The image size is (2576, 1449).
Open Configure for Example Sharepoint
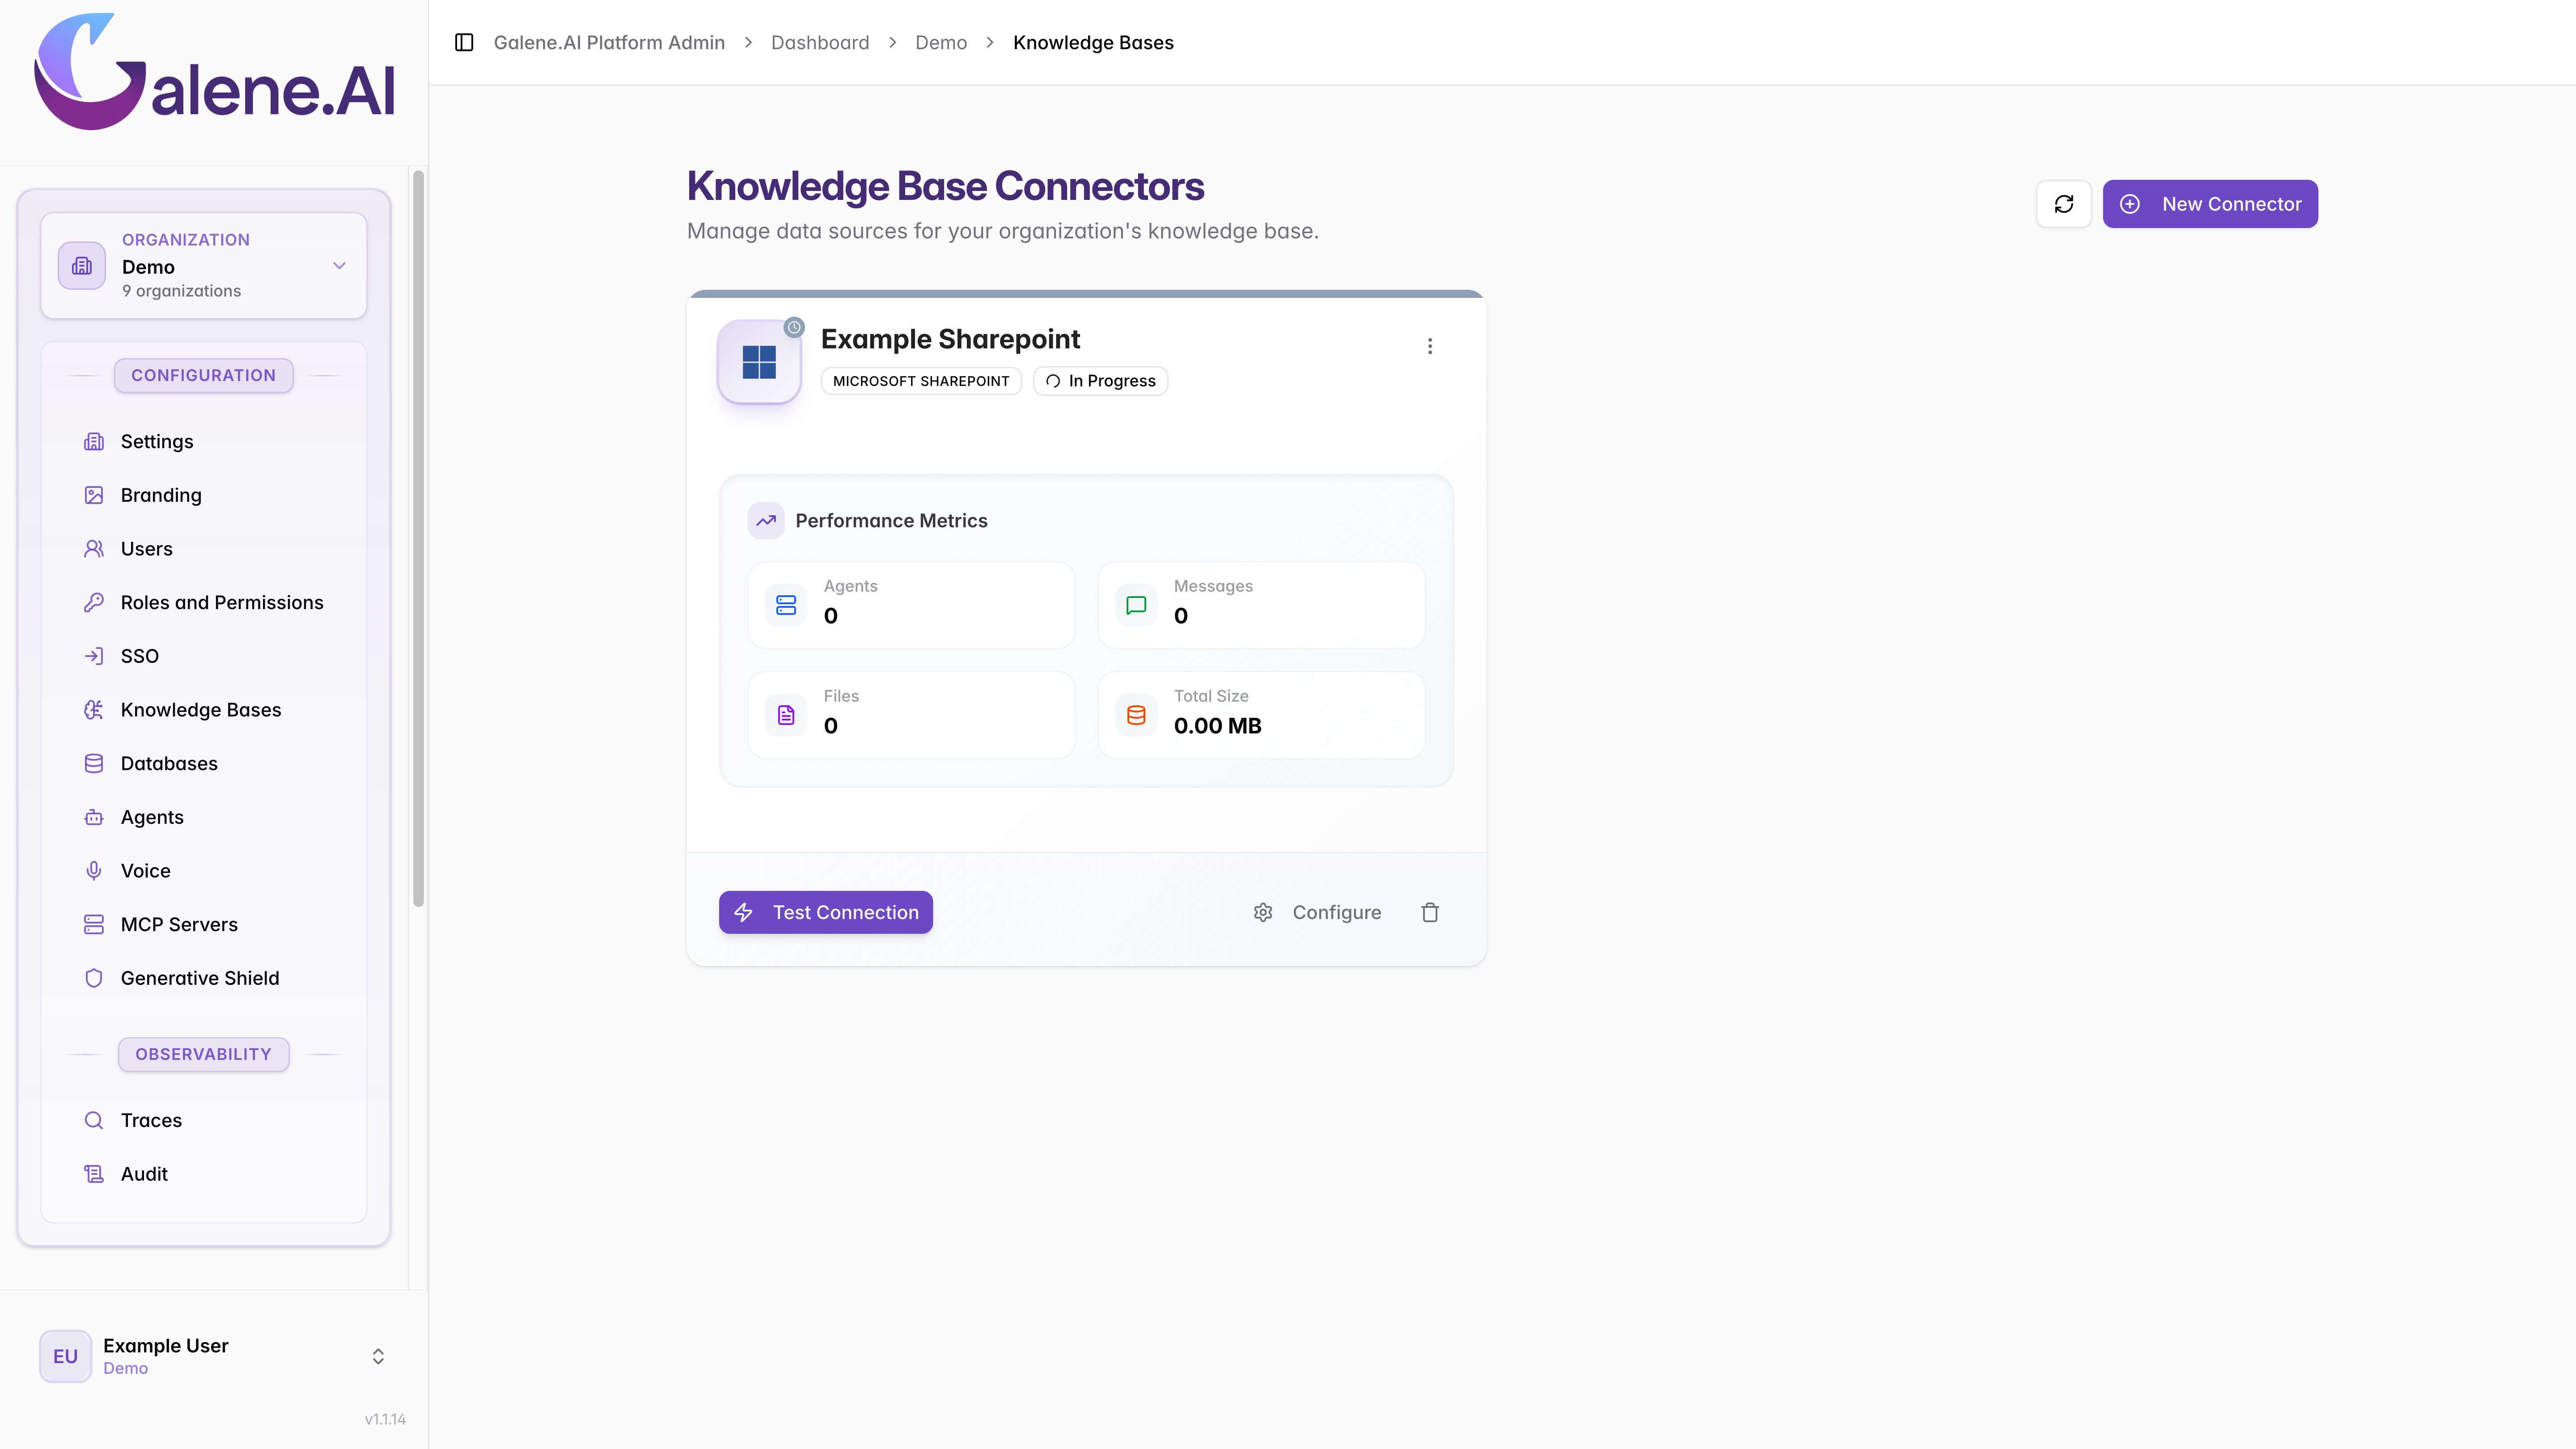tap(1317, 912)
